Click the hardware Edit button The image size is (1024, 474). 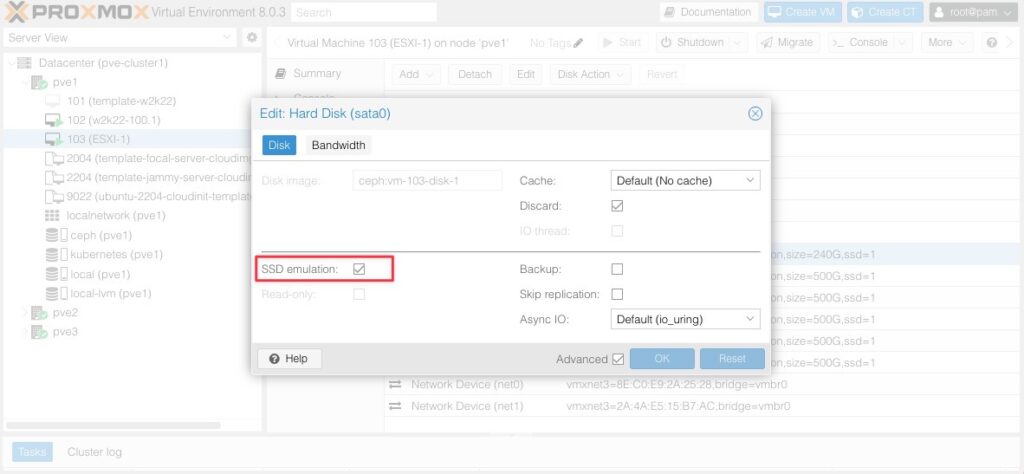click(x=526, y=74)
